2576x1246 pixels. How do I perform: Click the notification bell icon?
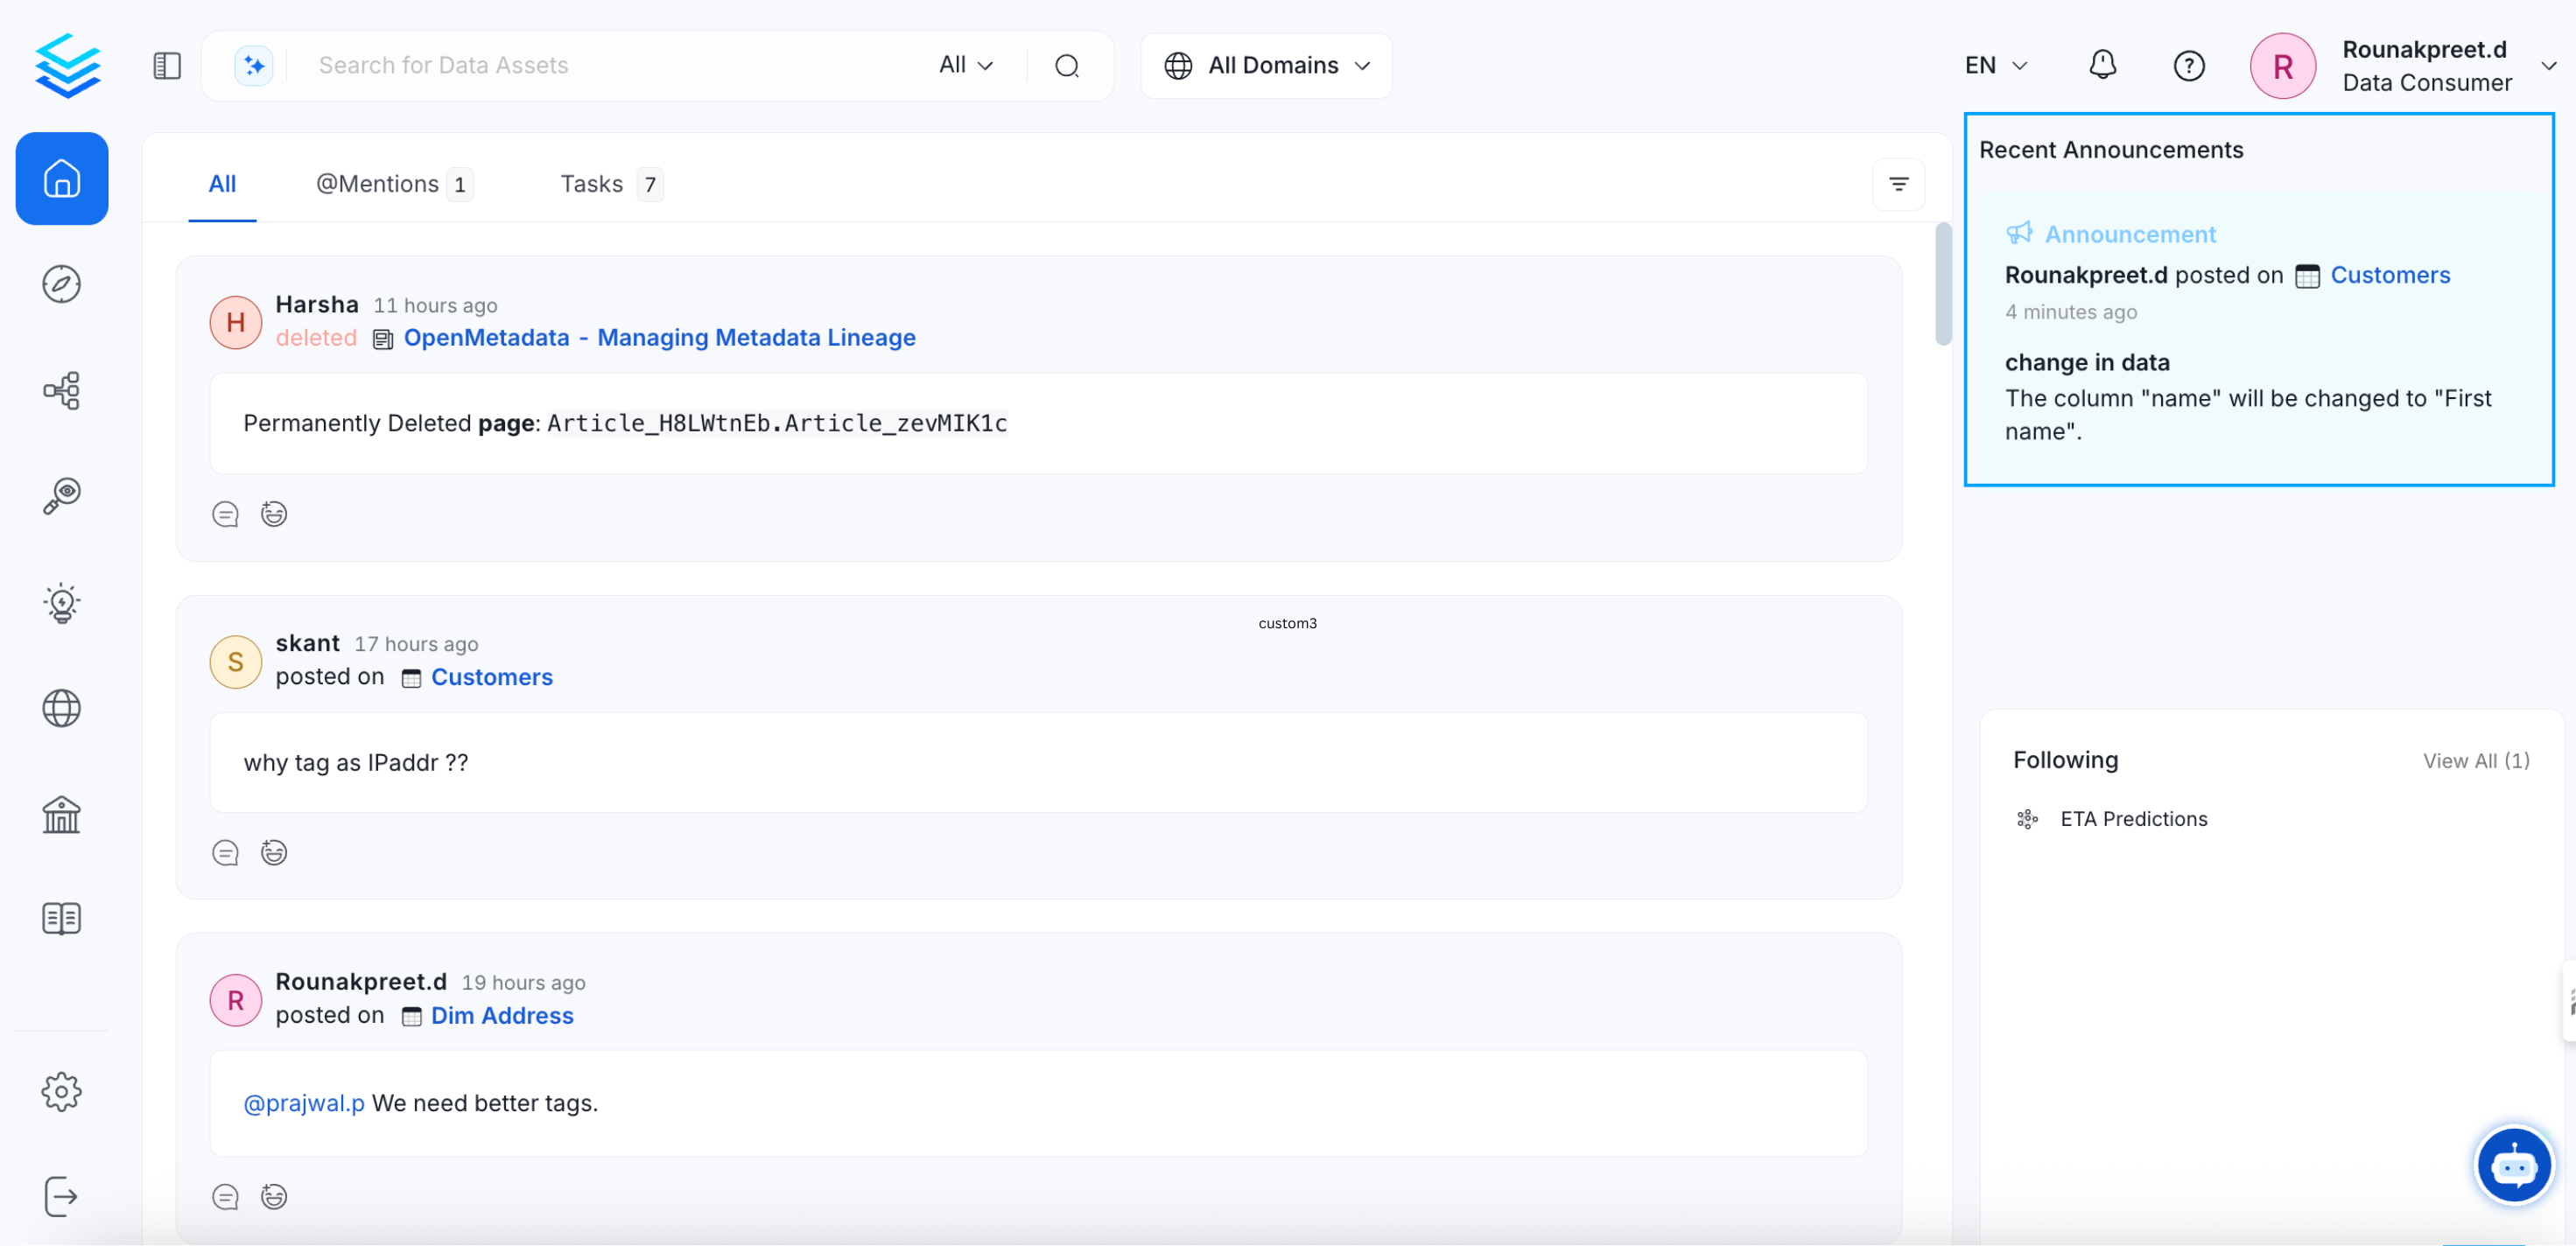[2102, 65]
